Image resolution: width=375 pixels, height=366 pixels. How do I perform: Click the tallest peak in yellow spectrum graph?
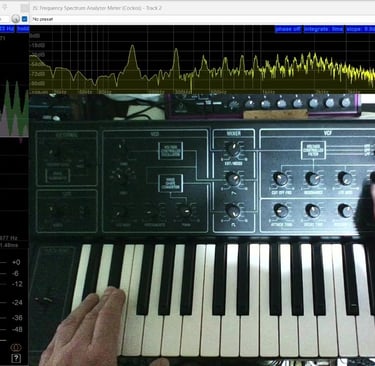tap(132, 46)
